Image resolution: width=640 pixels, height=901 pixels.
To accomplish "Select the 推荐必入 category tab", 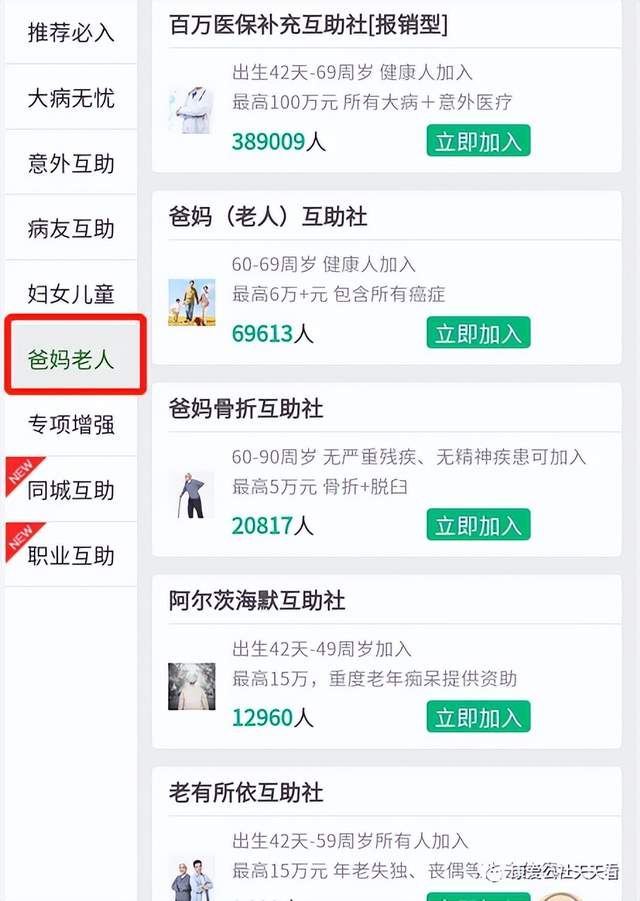I will (71, 33).
